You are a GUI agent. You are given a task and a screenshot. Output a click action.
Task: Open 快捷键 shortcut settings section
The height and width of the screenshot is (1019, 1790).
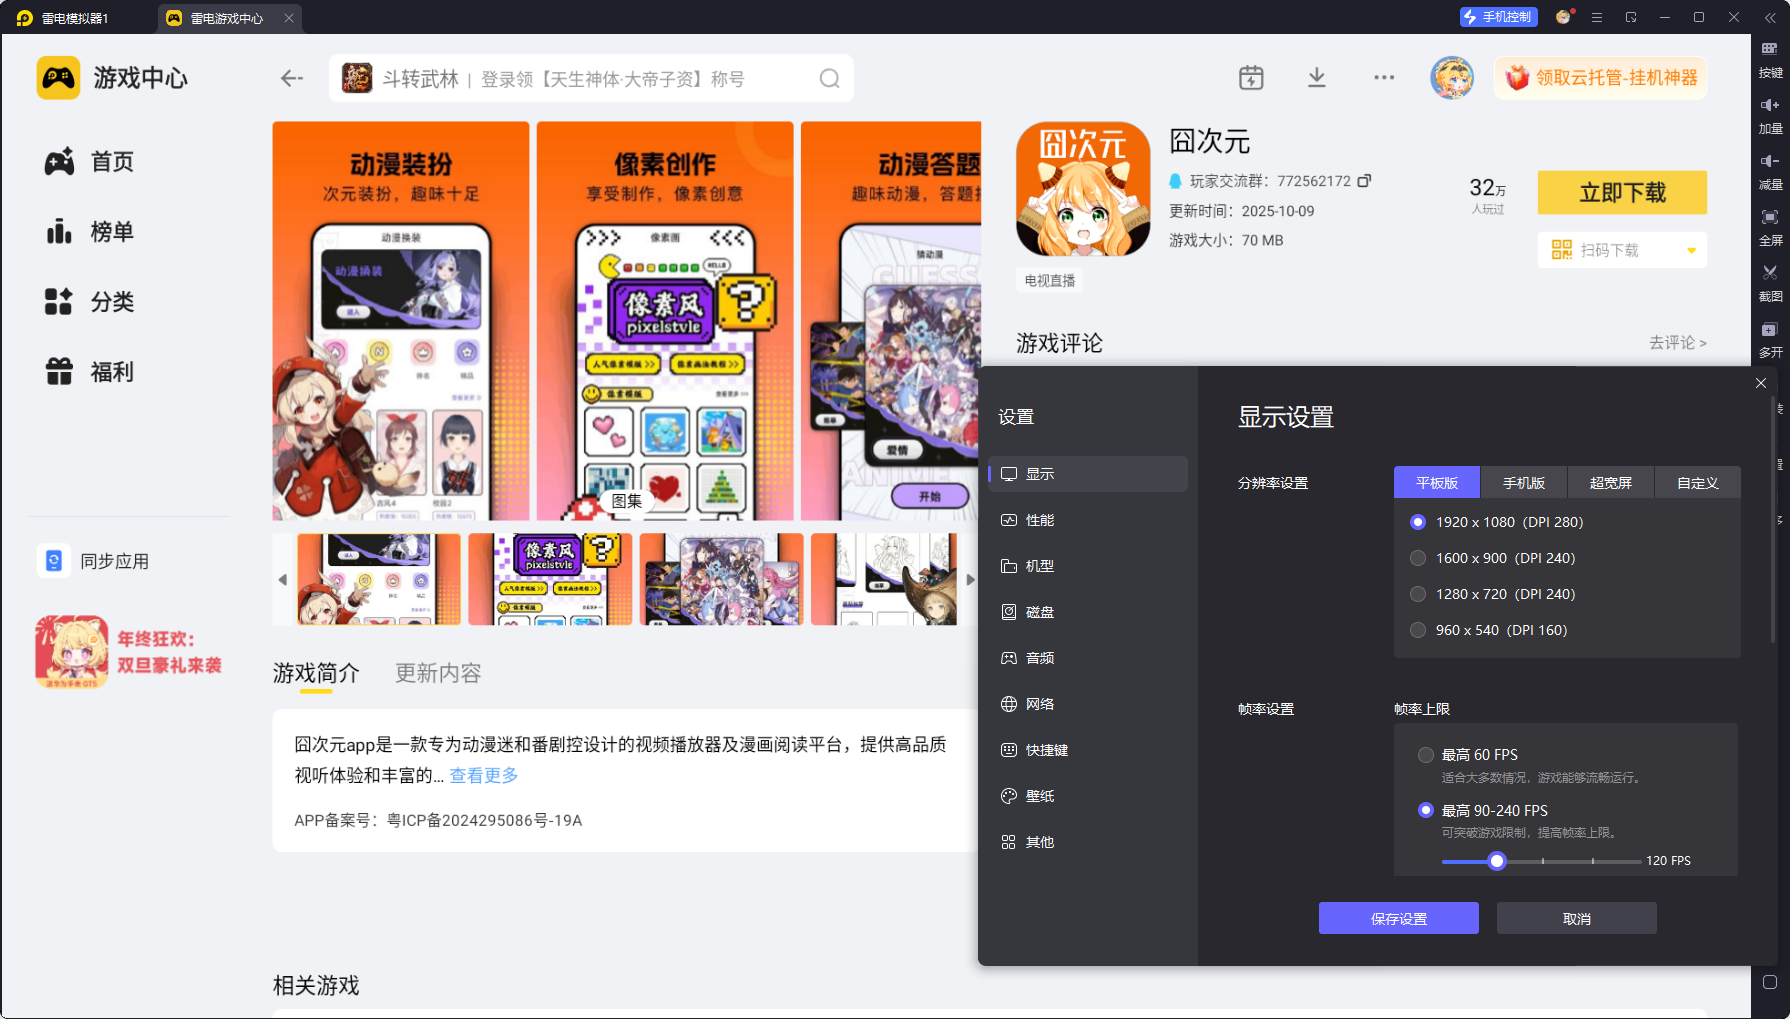pyautogui.click(x=1088, y=750)
